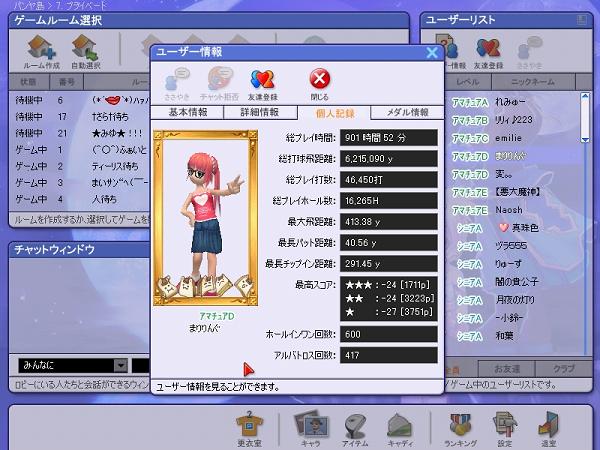Click the レベル column header in user list

tap(468, 82)
